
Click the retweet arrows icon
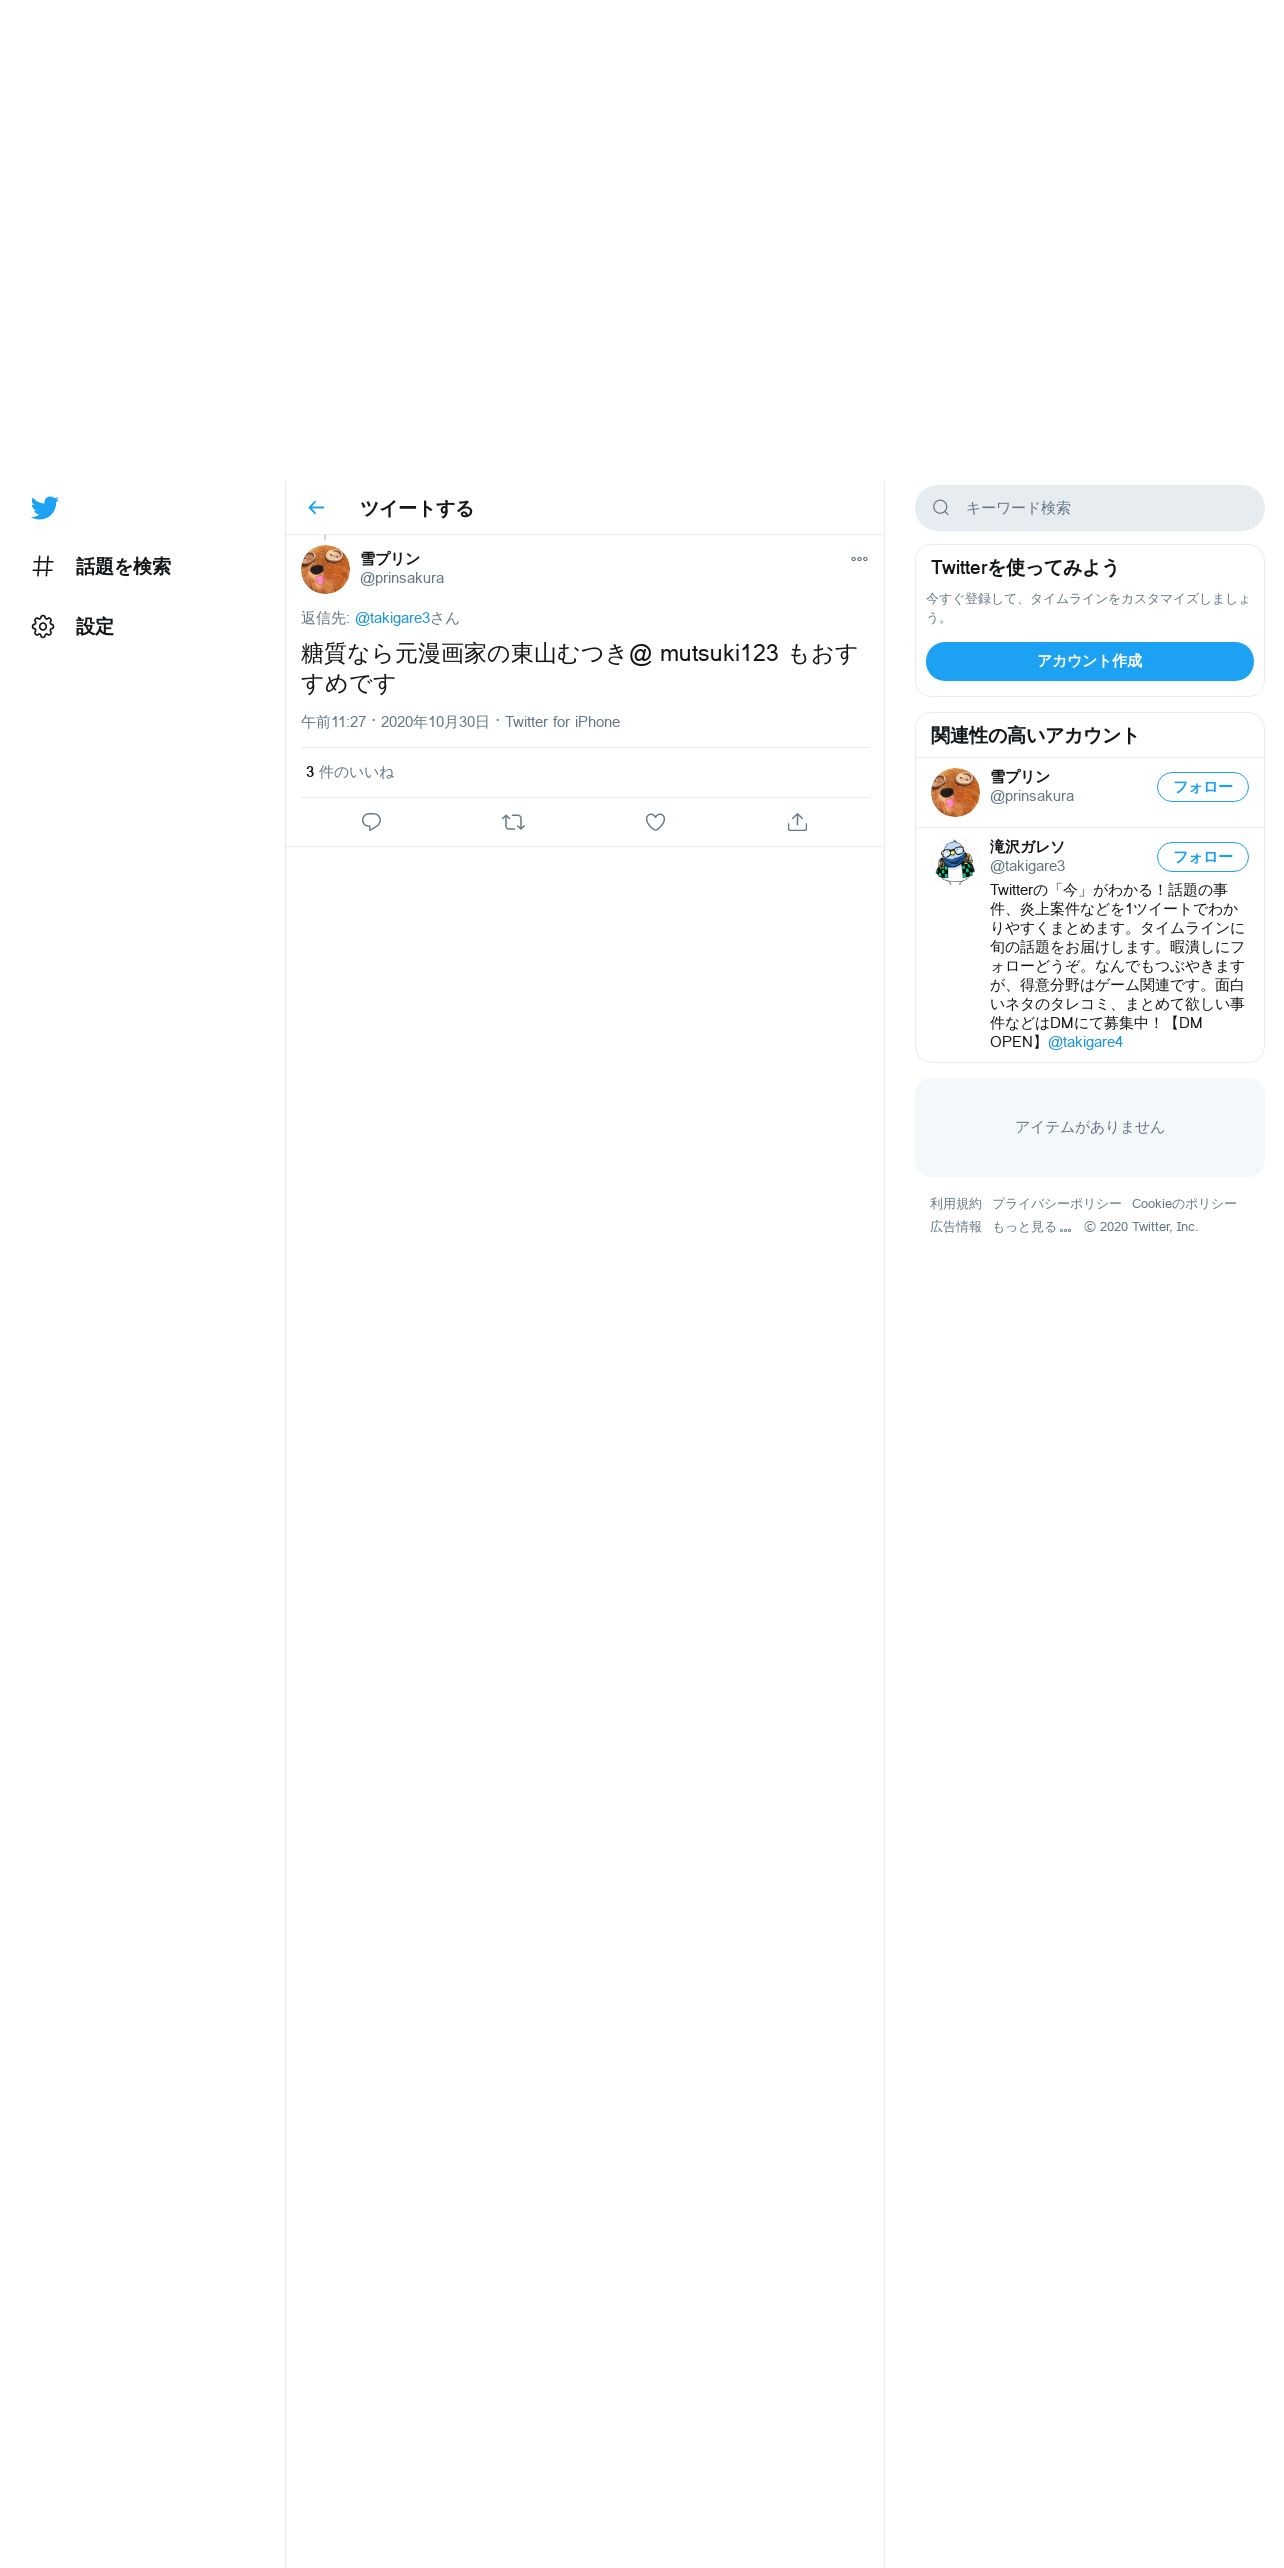point(513,822)
